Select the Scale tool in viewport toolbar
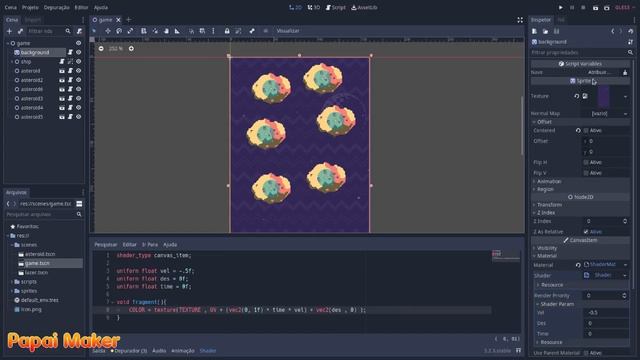The image size is (640, 360). tap(130, 31)
